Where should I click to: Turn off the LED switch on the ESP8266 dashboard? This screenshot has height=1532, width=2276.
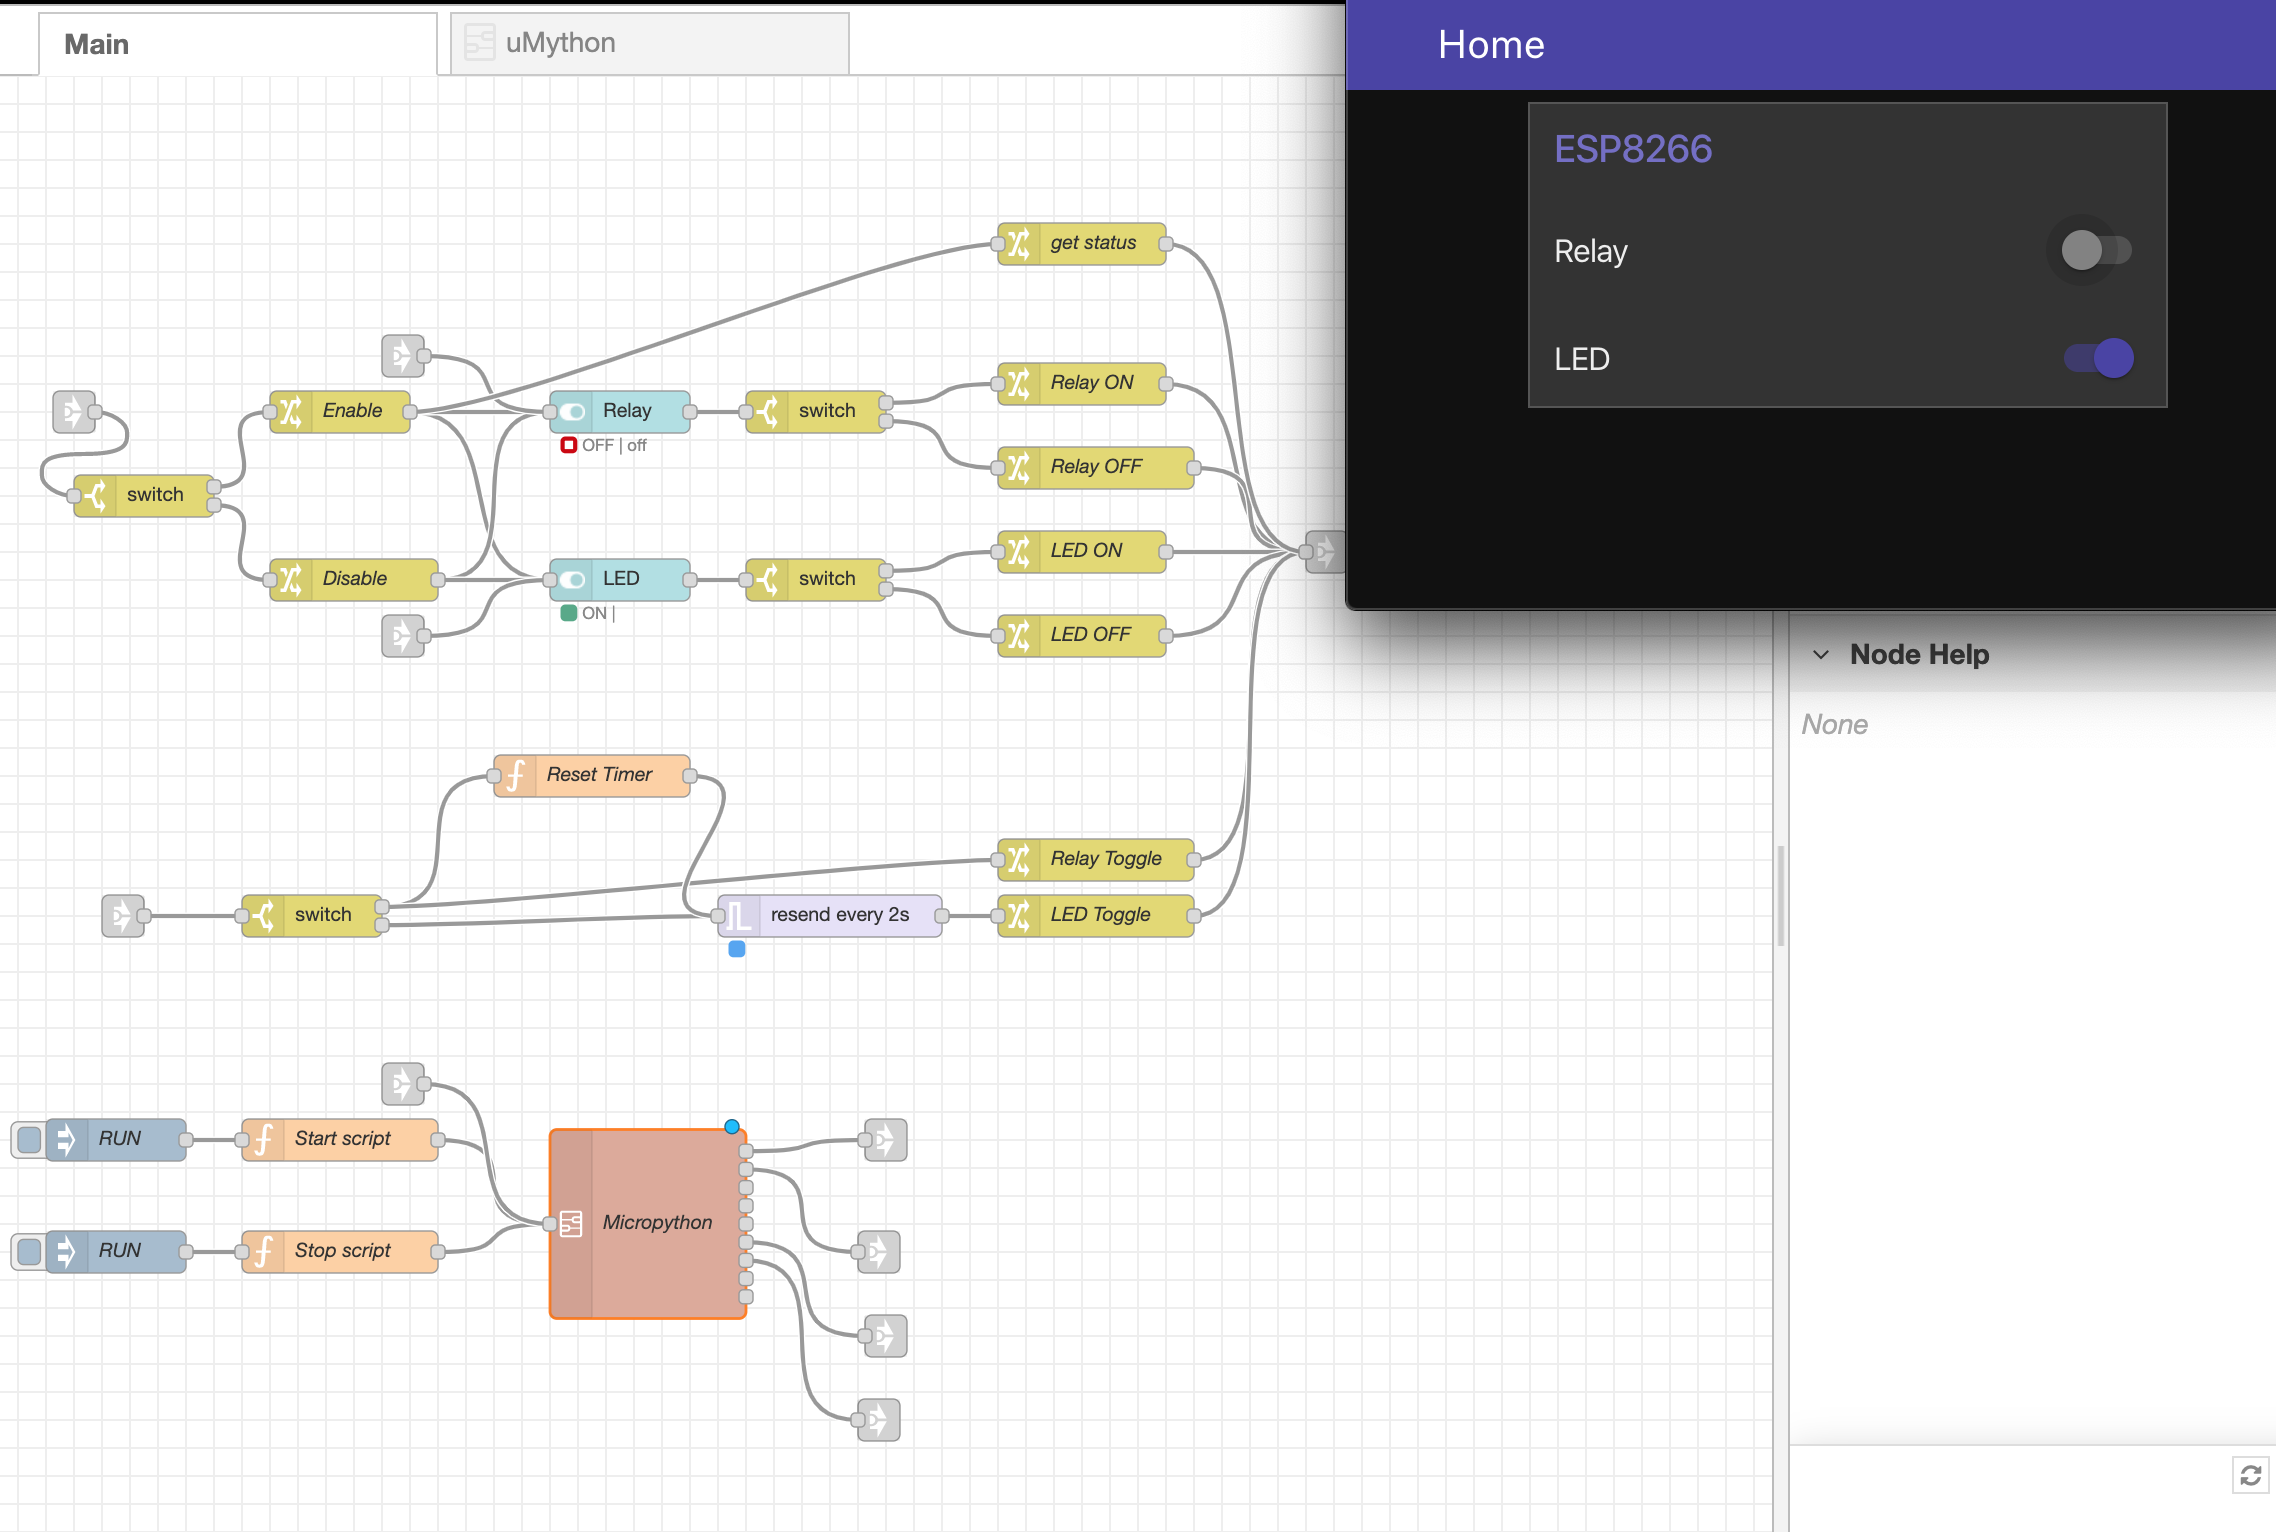click(2096, 358)
